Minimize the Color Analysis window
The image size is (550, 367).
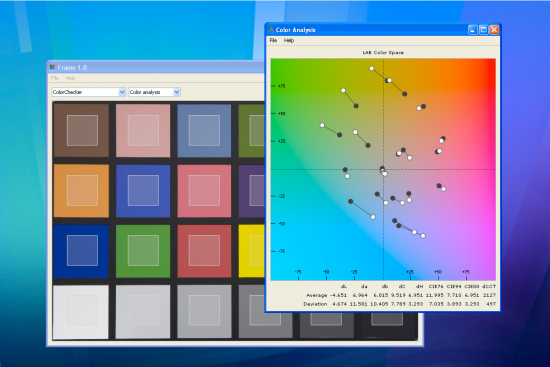tap(472, 30)
